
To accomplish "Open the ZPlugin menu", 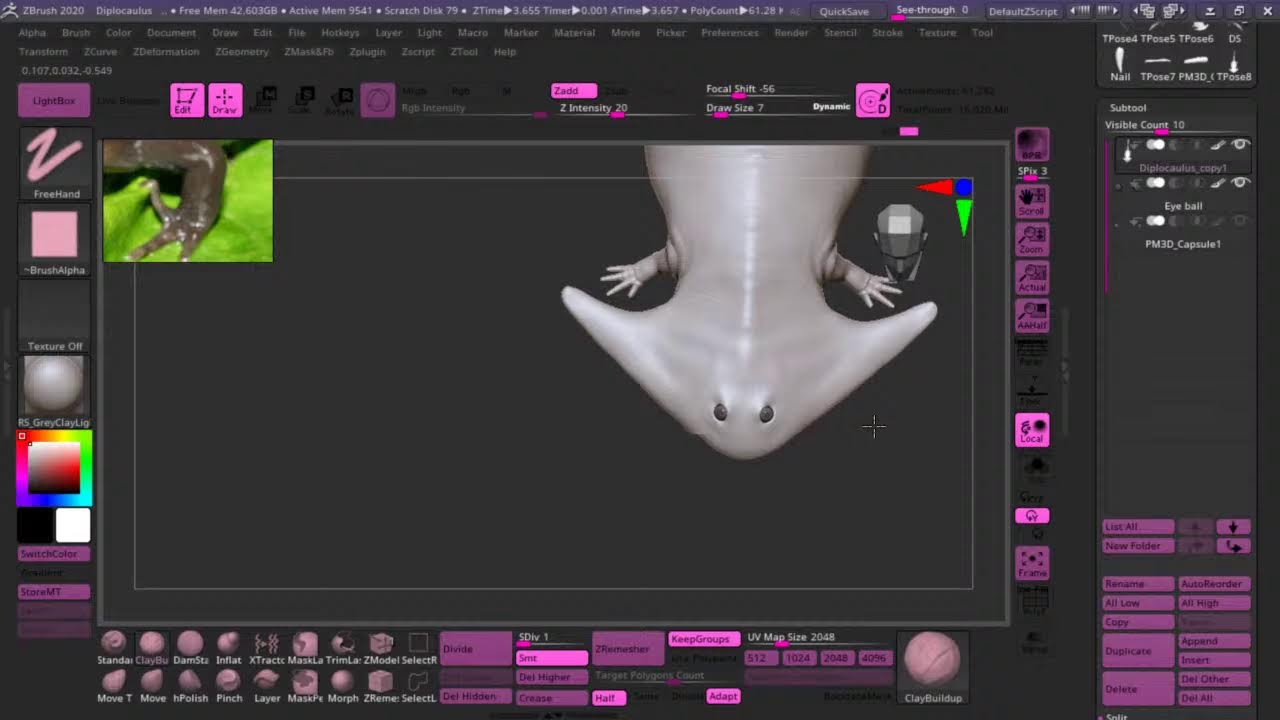I will click(367, 52).
